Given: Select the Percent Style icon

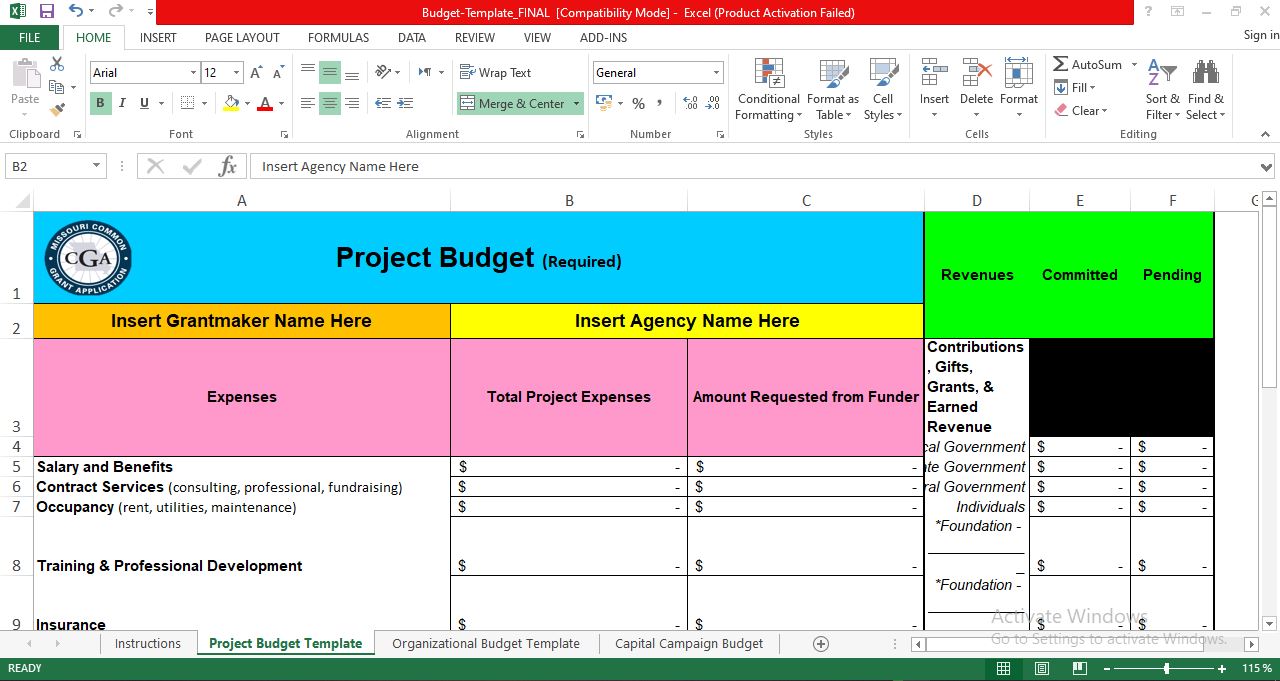Looking at the screenshot, I should tap(637, 103).
